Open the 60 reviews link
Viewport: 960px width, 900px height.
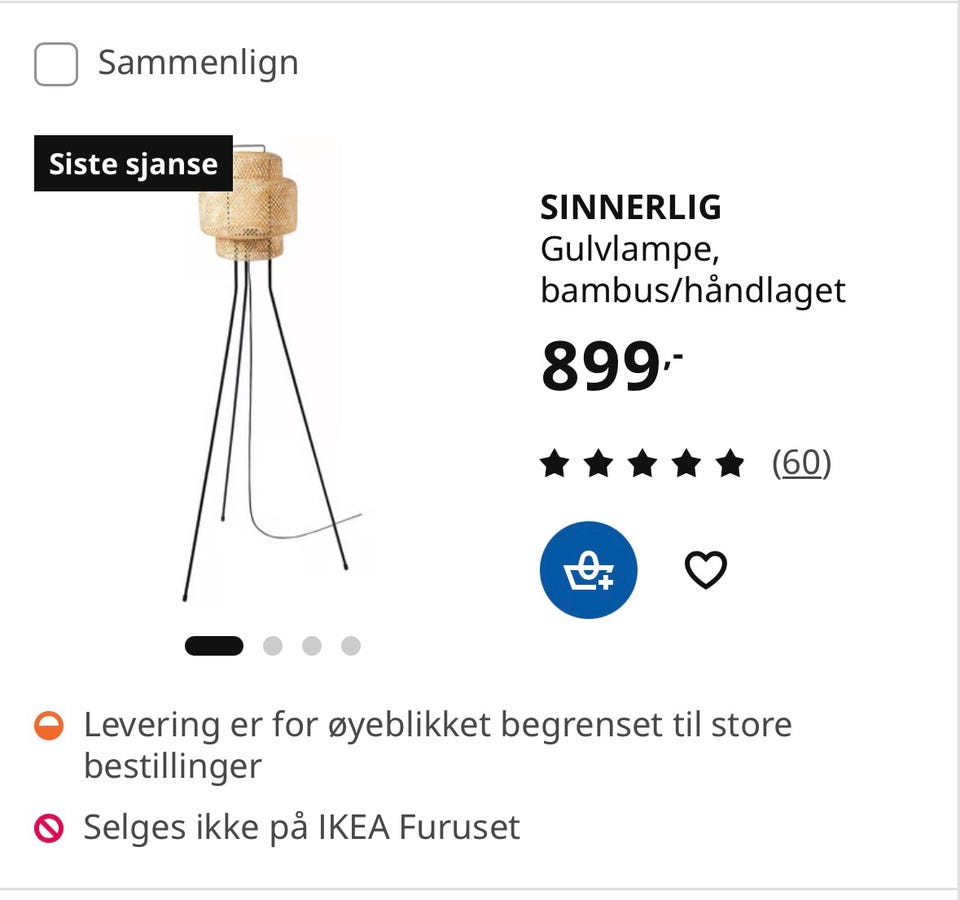point(801,462)
